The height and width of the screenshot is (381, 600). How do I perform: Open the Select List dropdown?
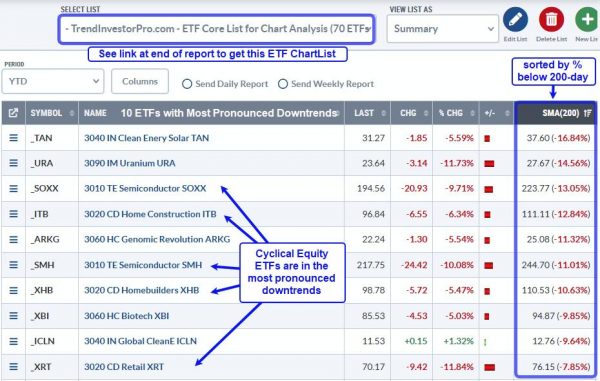[x=217, y=29]
